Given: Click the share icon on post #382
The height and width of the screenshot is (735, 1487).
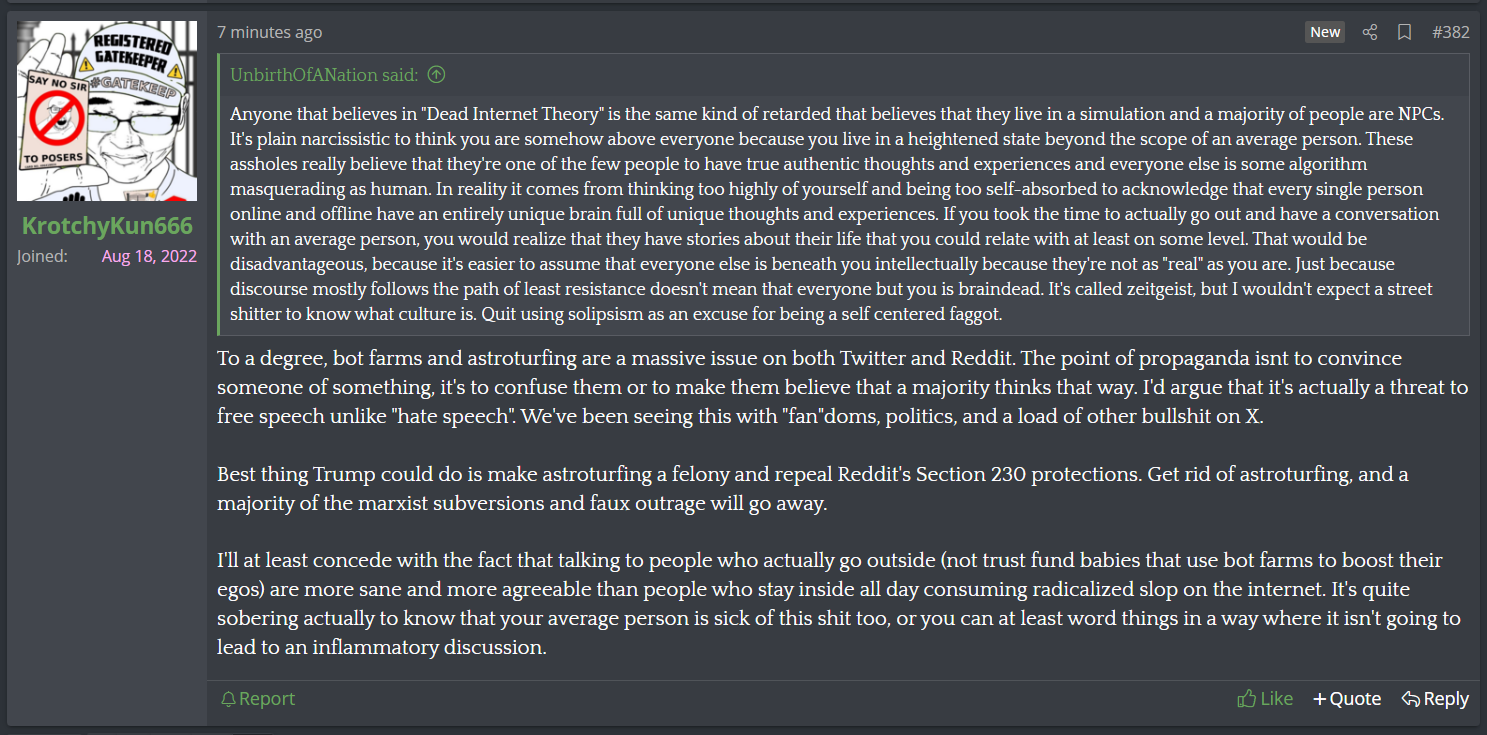Looking at the screenshot, I should (1370, 32).
